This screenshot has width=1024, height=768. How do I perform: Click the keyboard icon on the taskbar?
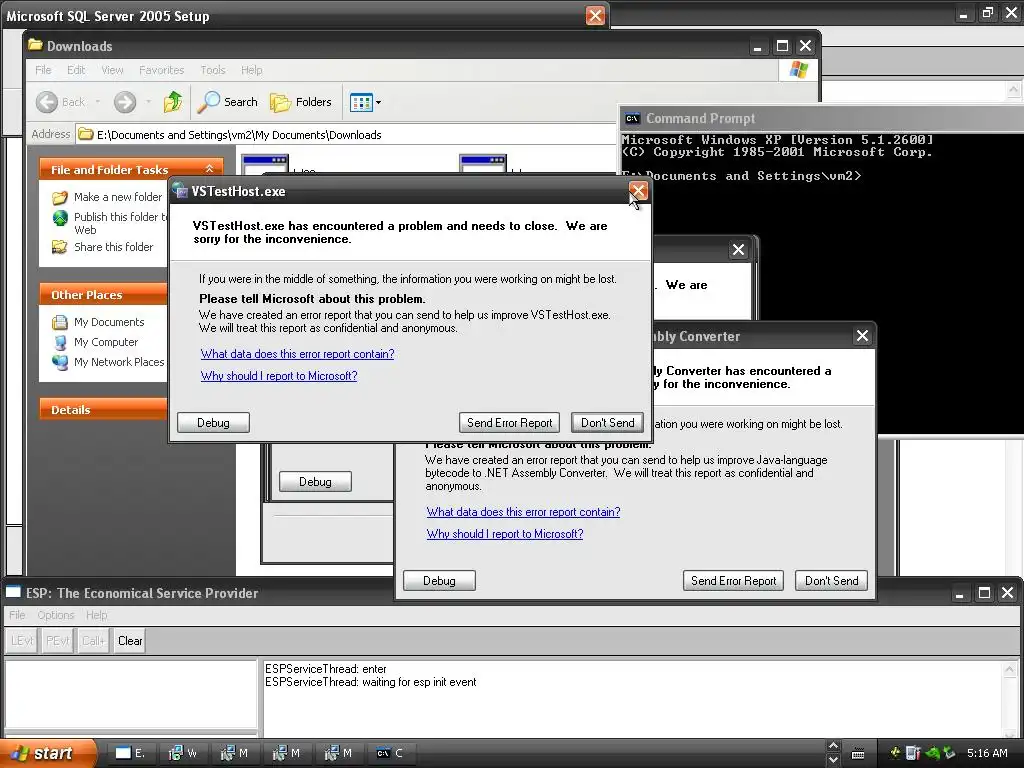(x=858, y=754)
